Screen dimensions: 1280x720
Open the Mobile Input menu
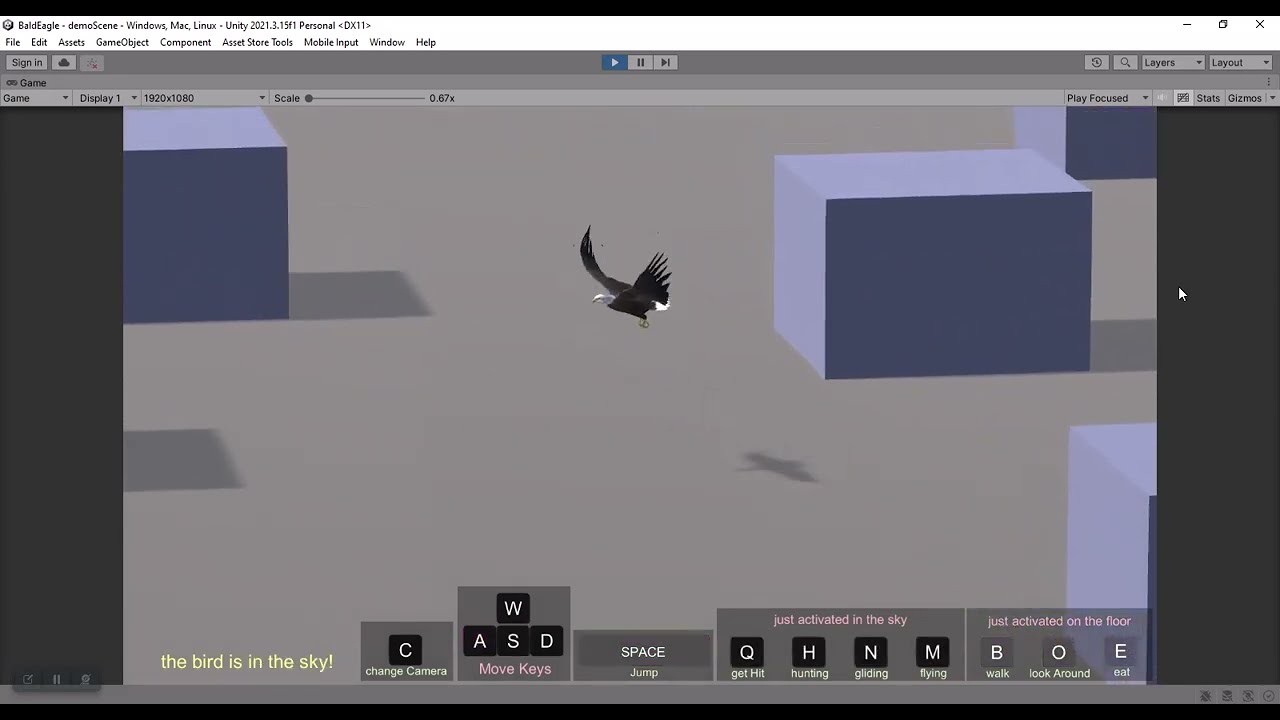[331, 42]
